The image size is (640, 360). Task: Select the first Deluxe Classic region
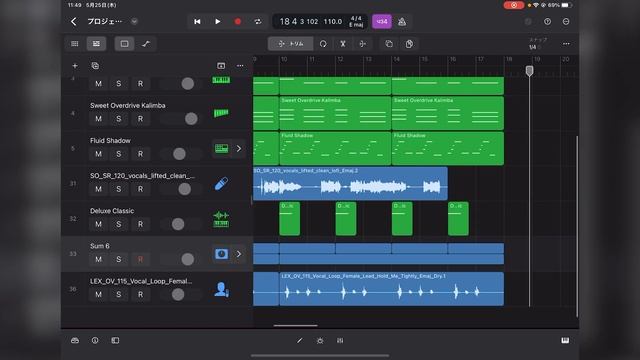tap(289, 219)
